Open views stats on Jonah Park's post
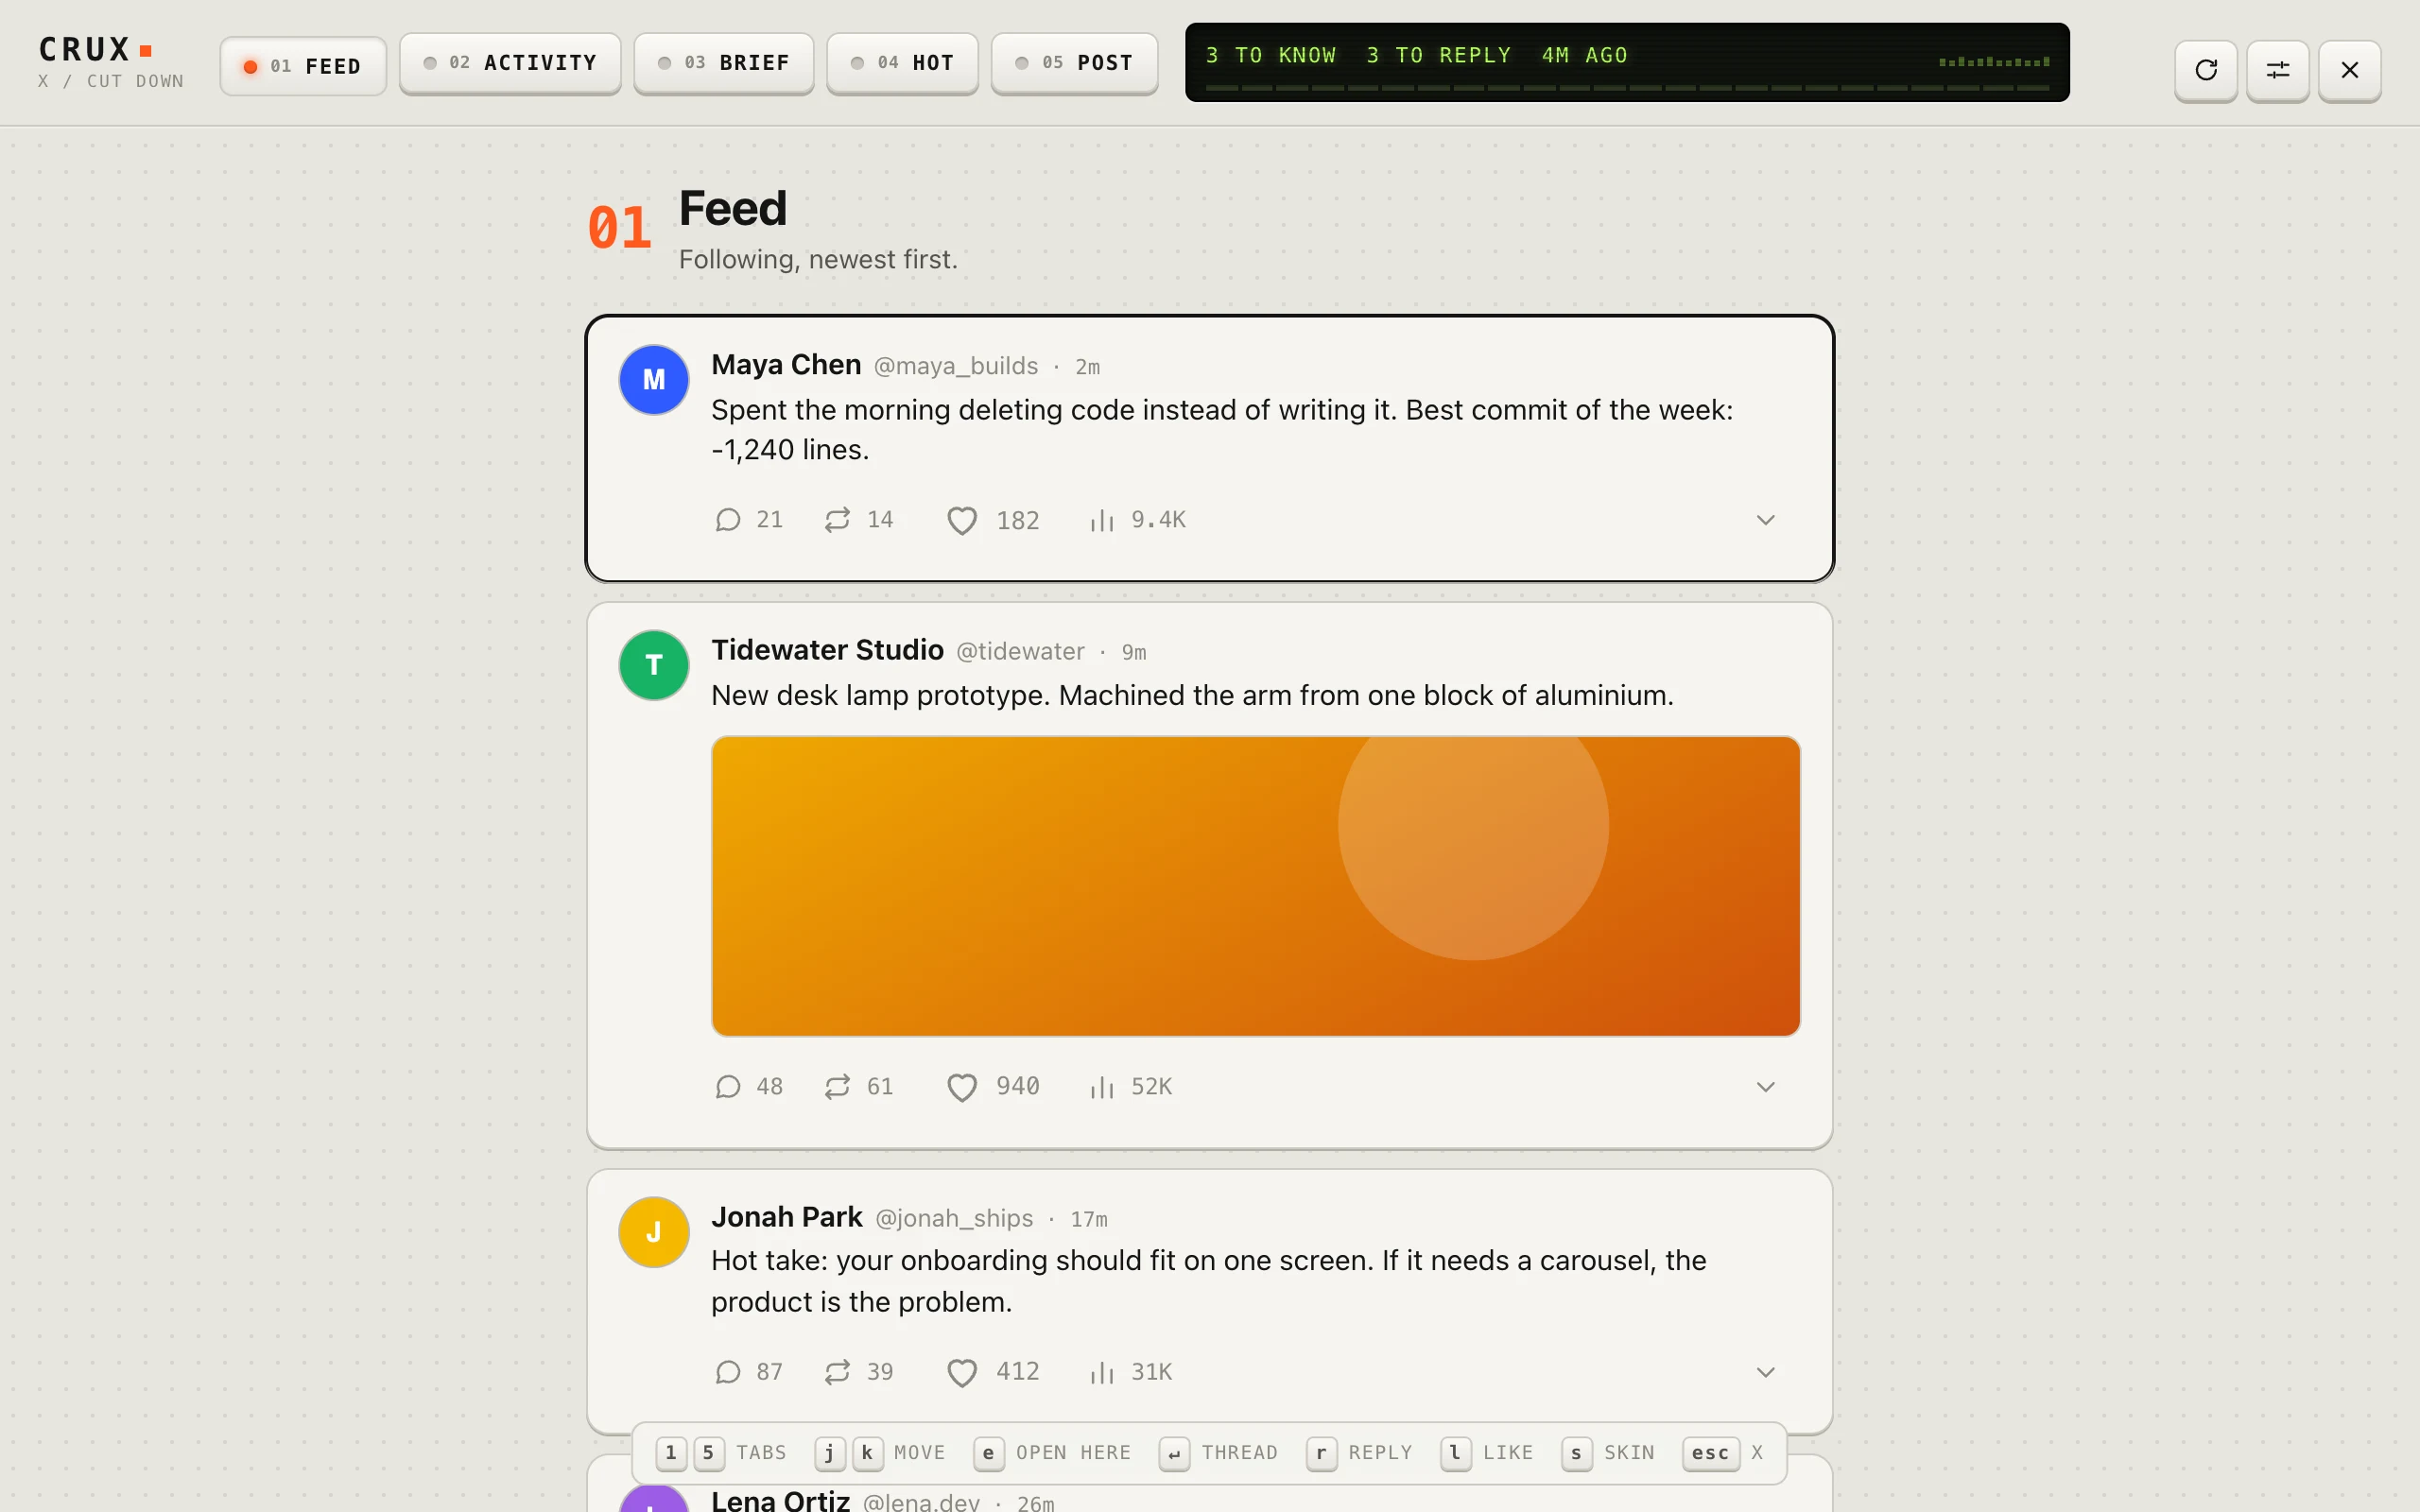The image size is (2420, 1512). (1102, 1372)
